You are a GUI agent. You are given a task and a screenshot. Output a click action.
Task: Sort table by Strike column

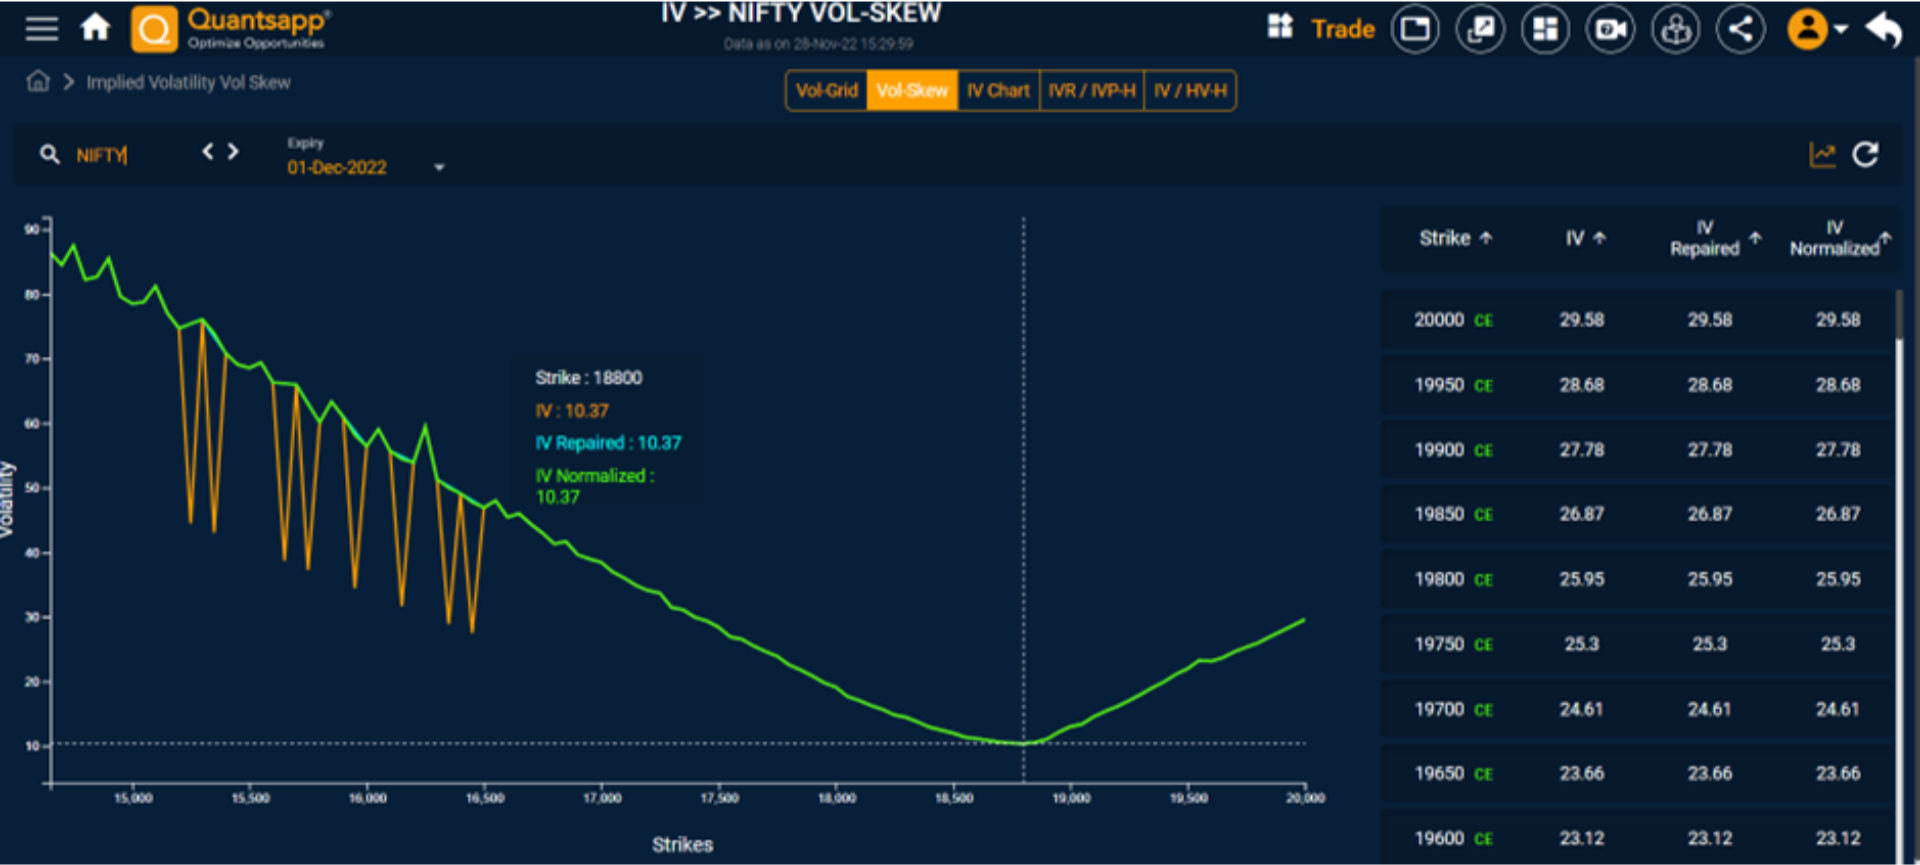click(1455, 238)
